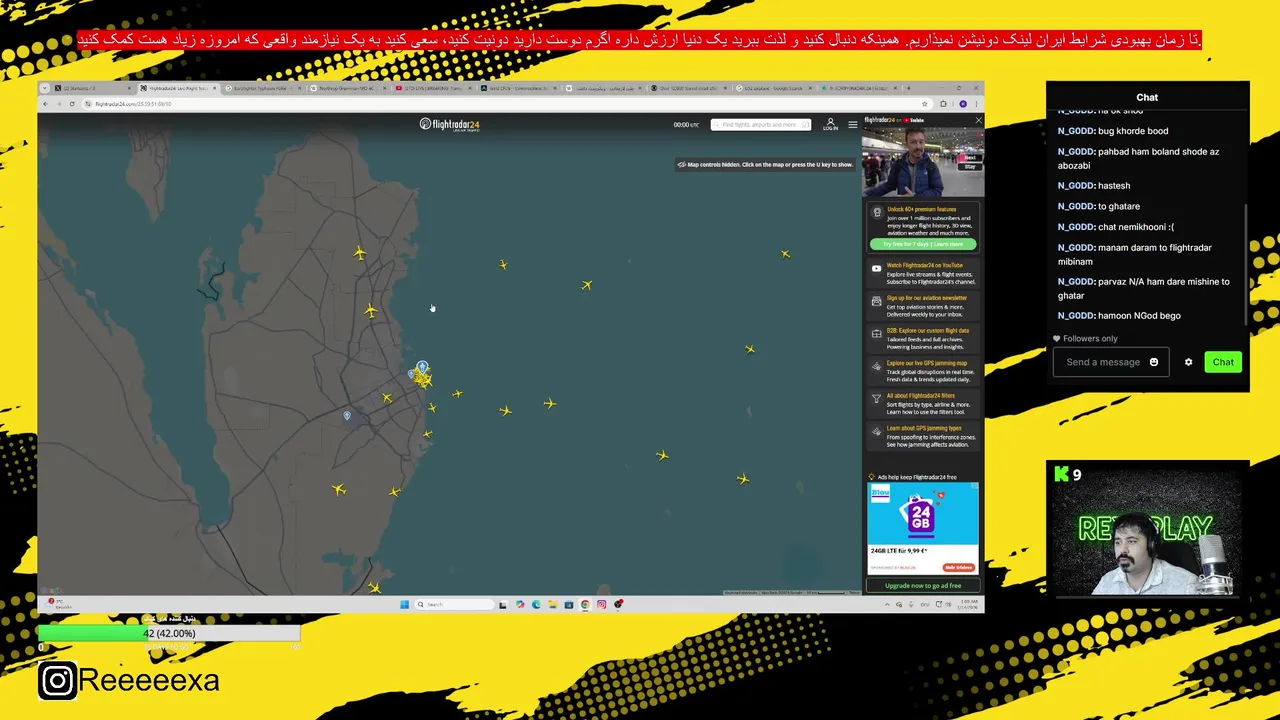Click 'Upgrade now to go ad free' button
Screen dimensions: 1280x720
(923, 586)
